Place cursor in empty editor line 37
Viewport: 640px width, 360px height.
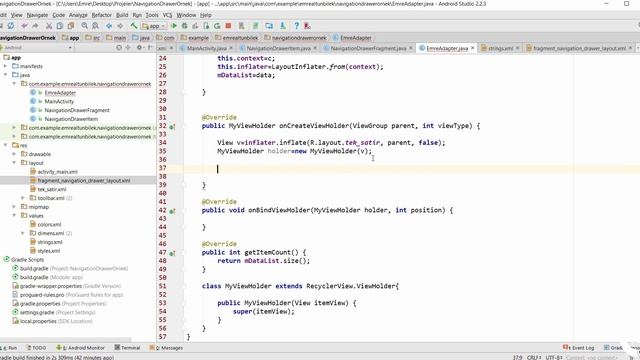point(411,169)
